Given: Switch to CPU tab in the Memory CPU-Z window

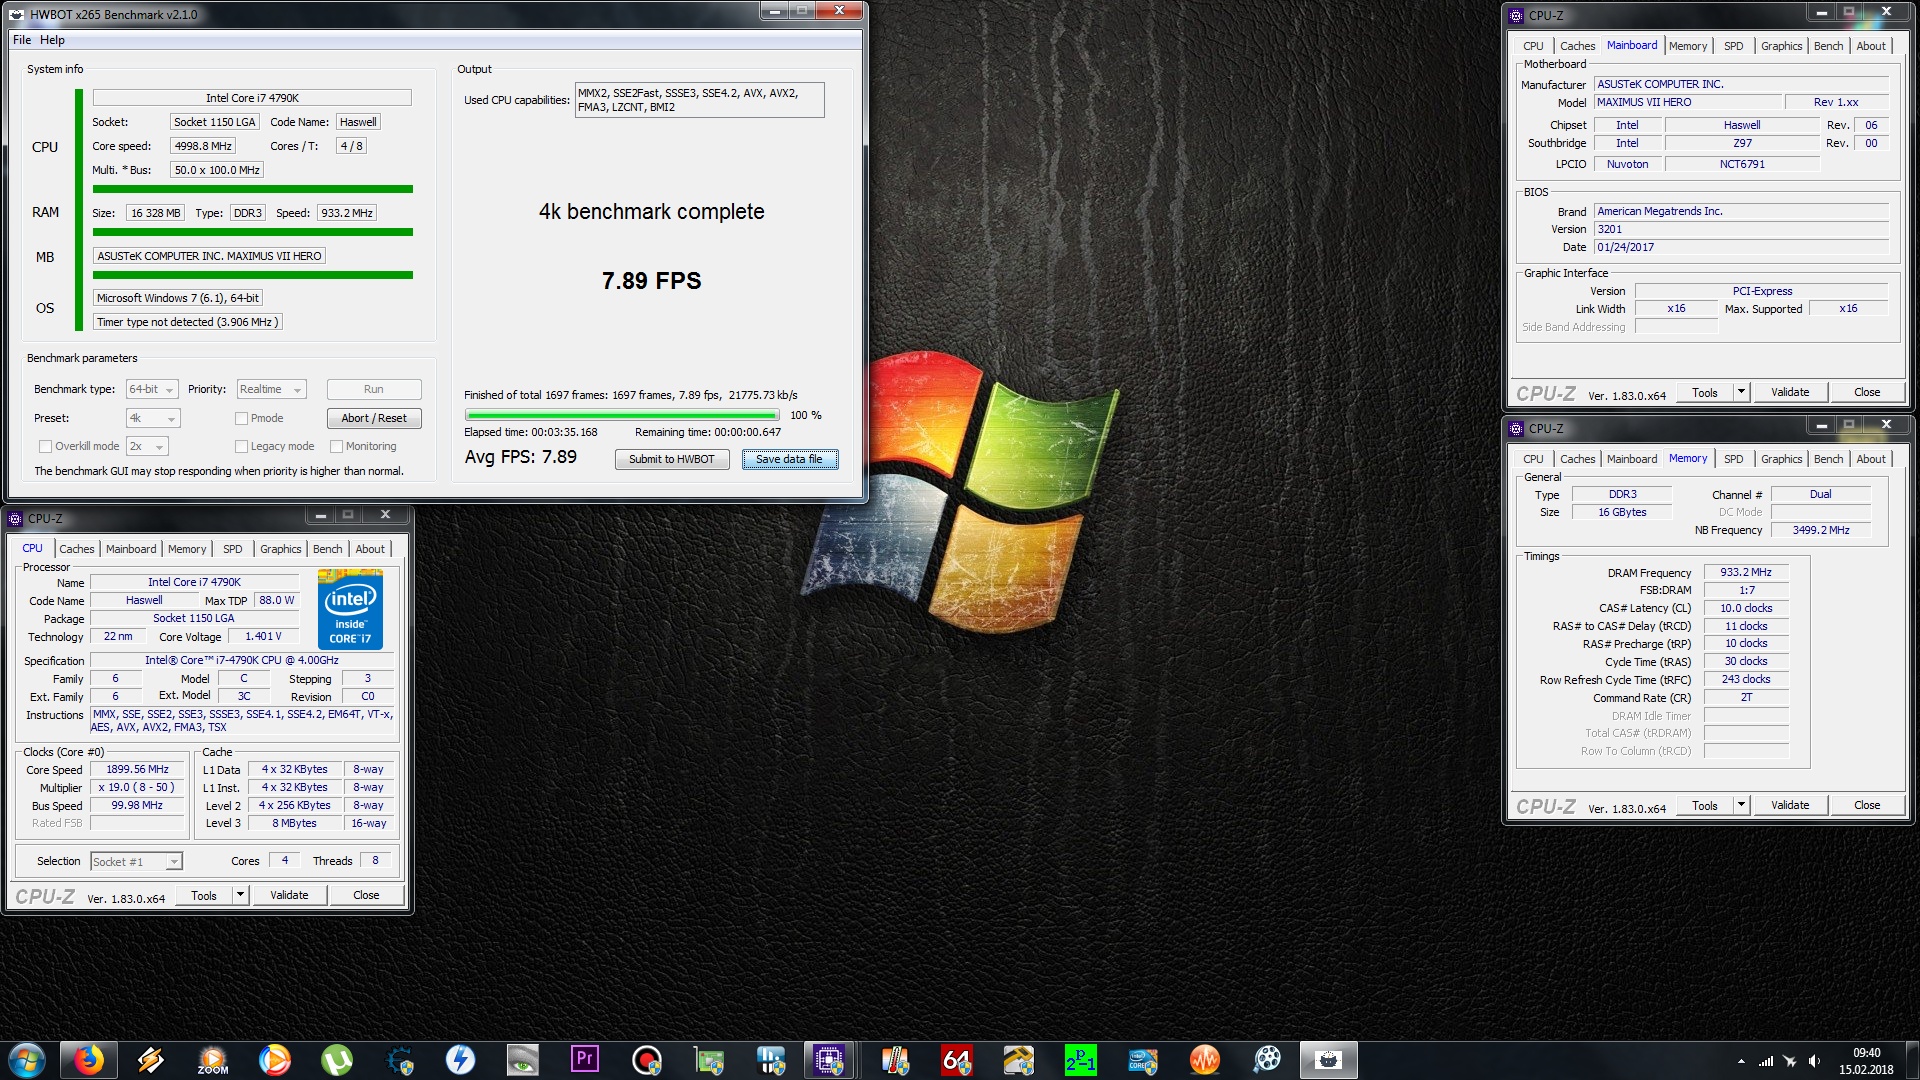Looking at the screenshot, I should [x=1533, y=459].
